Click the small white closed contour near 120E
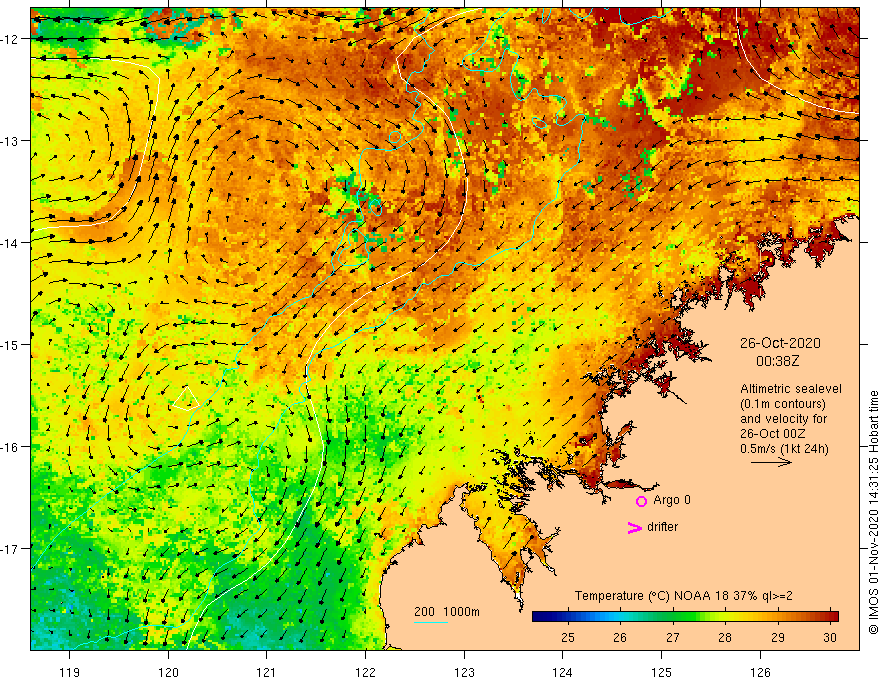880x680 pixels. (186, 399)
